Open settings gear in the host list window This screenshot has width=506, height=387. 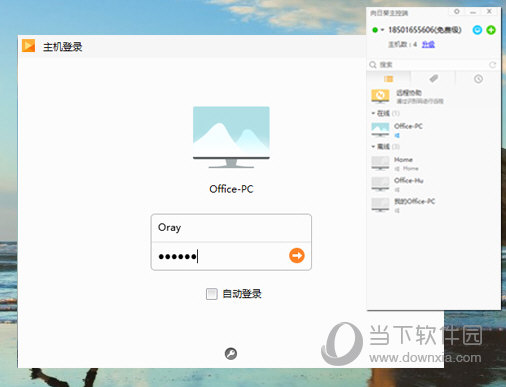[x=457, y=12]
